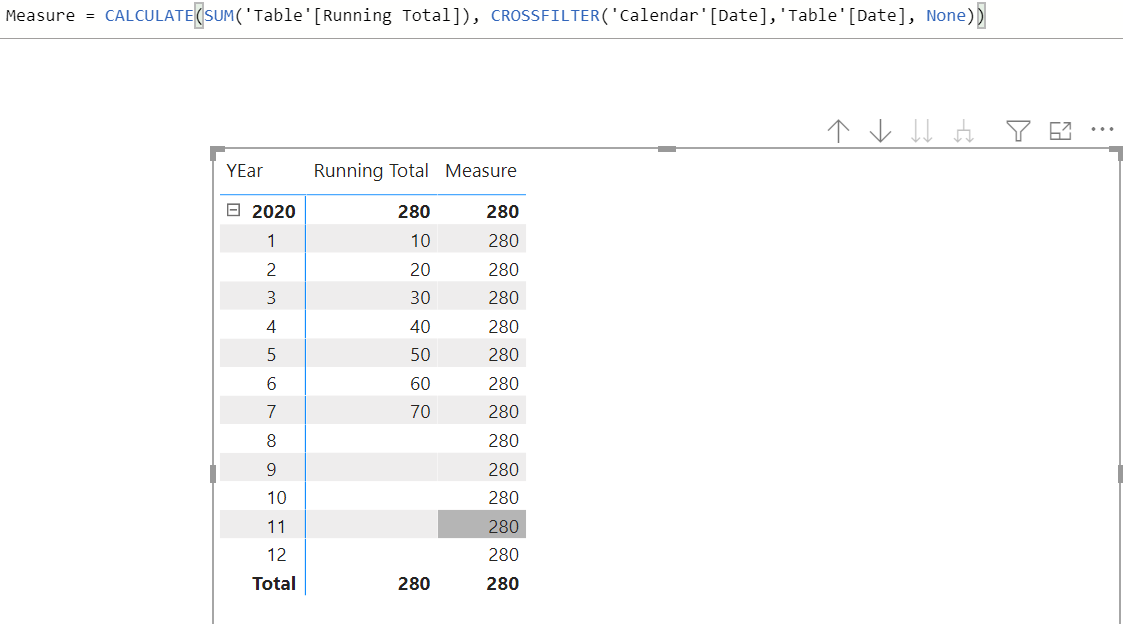Viewport: 1123px width, 624px height.
Task: Grab the visual's left-edge resize handle
Action: click(x=213, y=474)
